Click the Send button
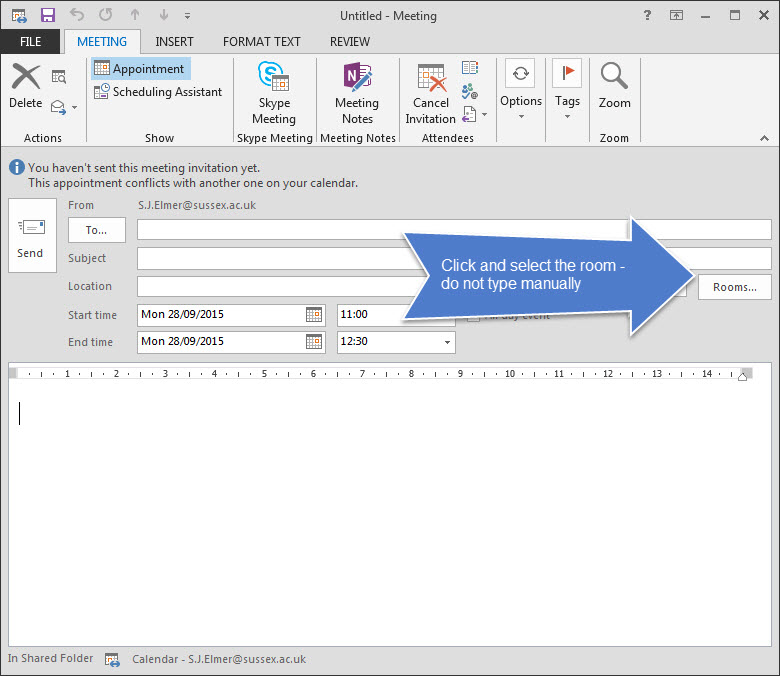780x676 pixels. click(32, 235)
